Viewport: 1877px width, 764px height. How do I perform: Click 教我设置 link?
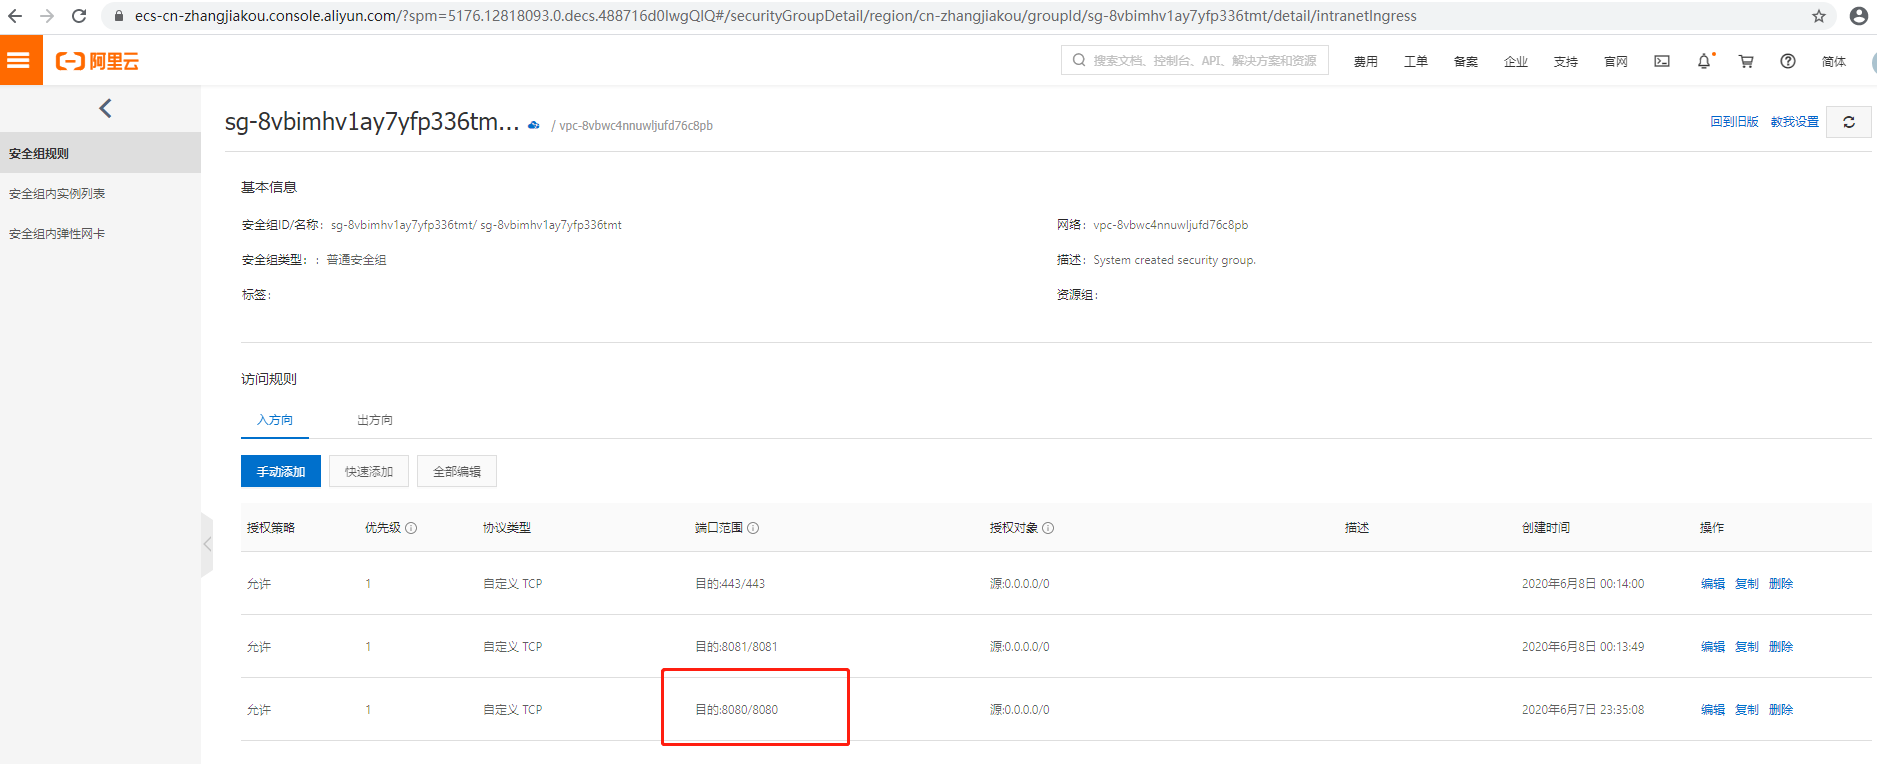(1795, 121)
